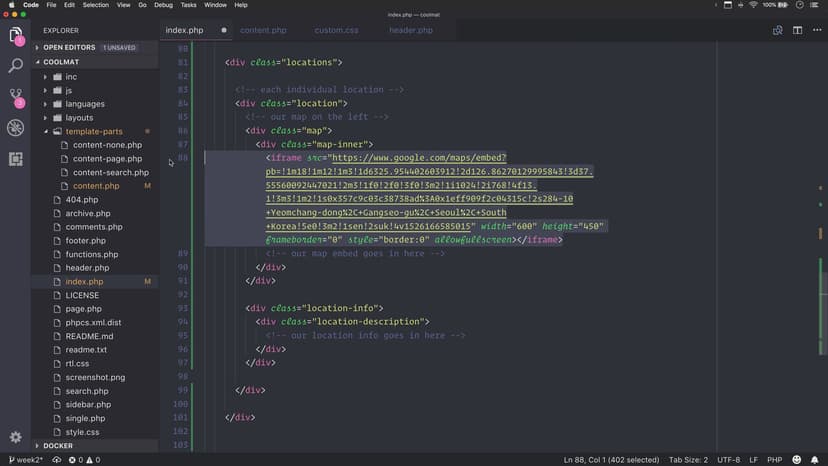Screen dimensions: 828x466
Task: Click the Manage gear icon
Action: coord(15,437)
